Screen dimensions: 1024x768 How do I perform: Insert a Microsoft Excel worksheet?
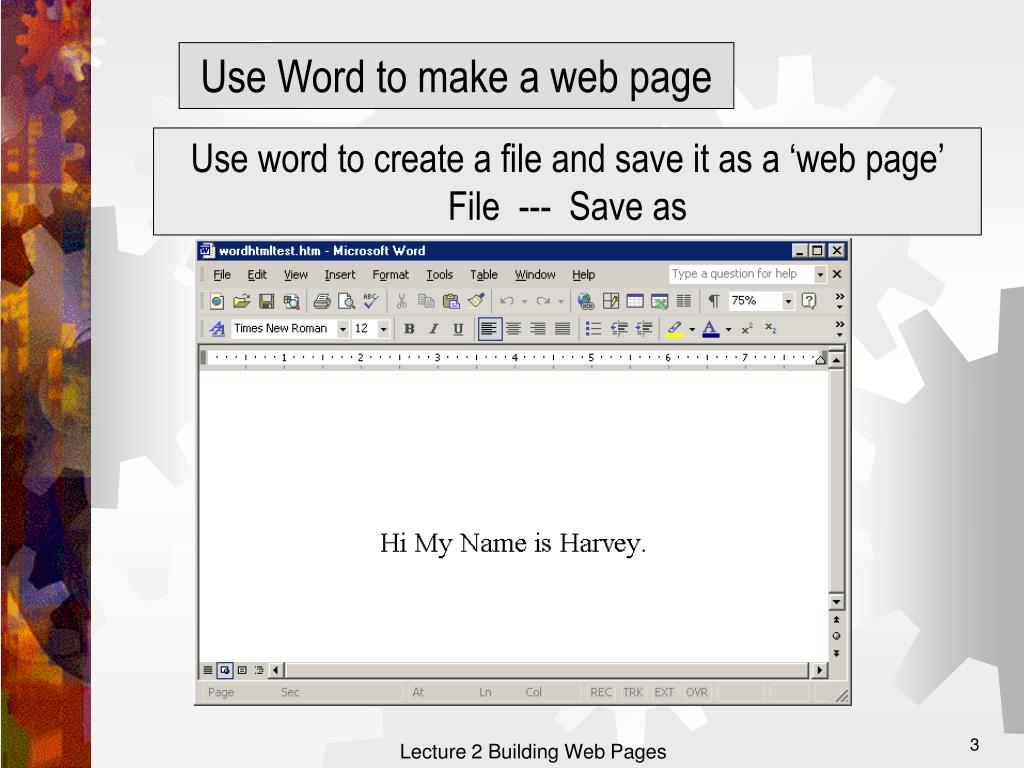tap(660, 301)
